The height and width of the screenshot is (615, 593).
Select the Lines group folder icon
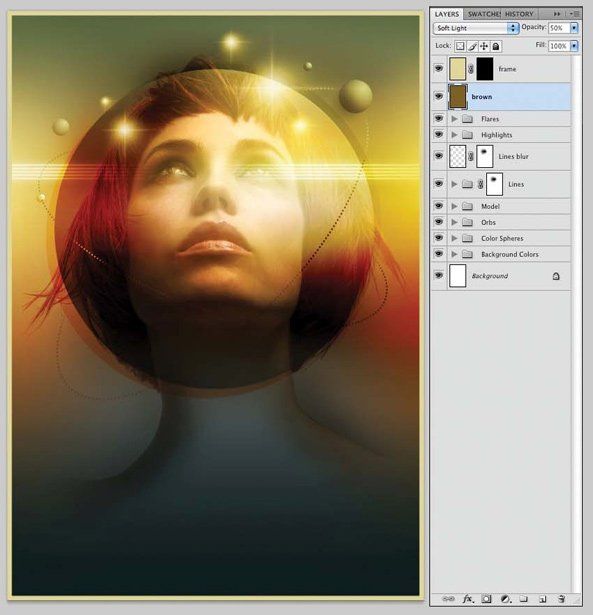[x=467, y=184]
